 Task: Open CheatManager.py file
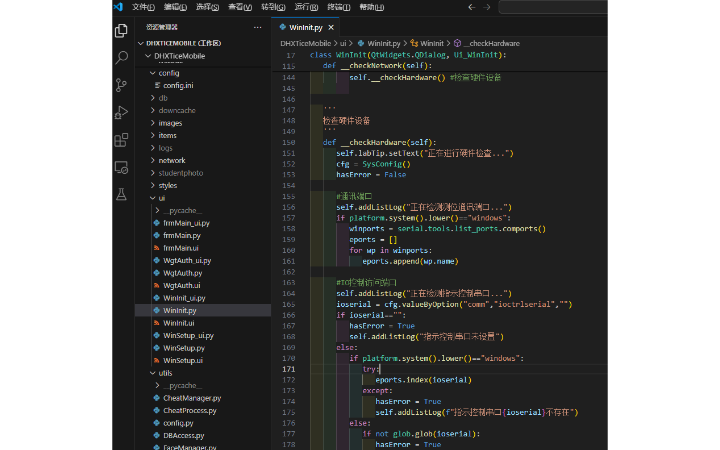click(203, 398)
